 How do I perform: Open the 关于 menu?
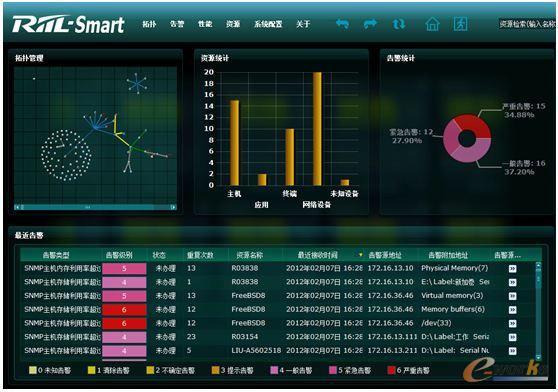[303, 24]
